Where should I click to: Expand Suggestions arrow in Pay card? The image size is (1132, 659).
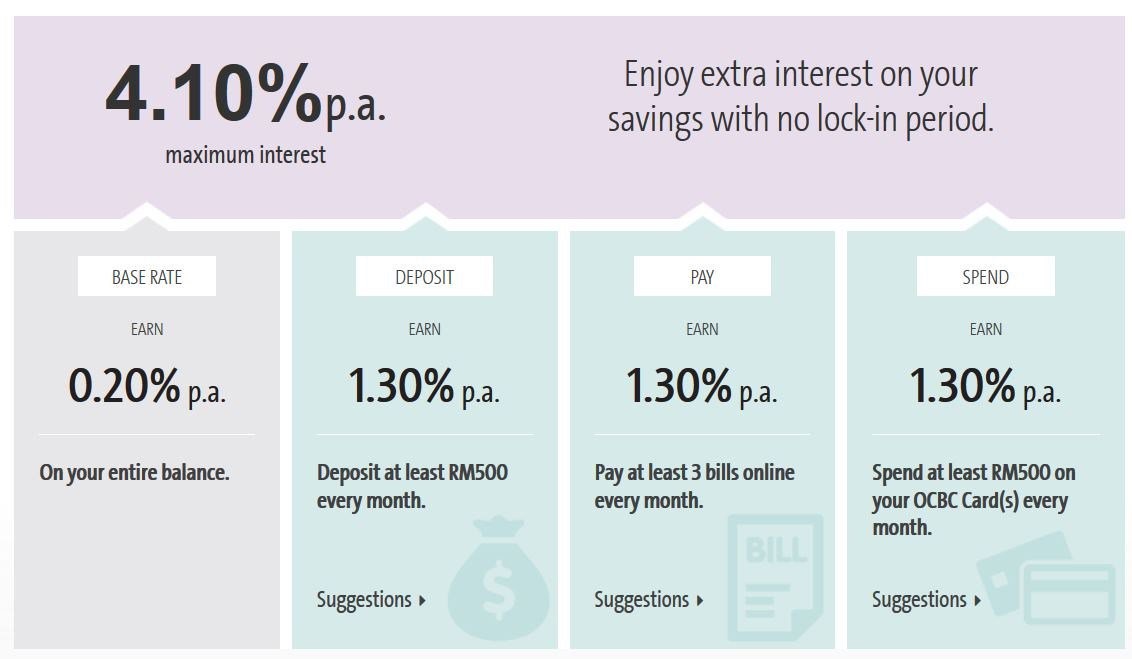tap(700, 601)
